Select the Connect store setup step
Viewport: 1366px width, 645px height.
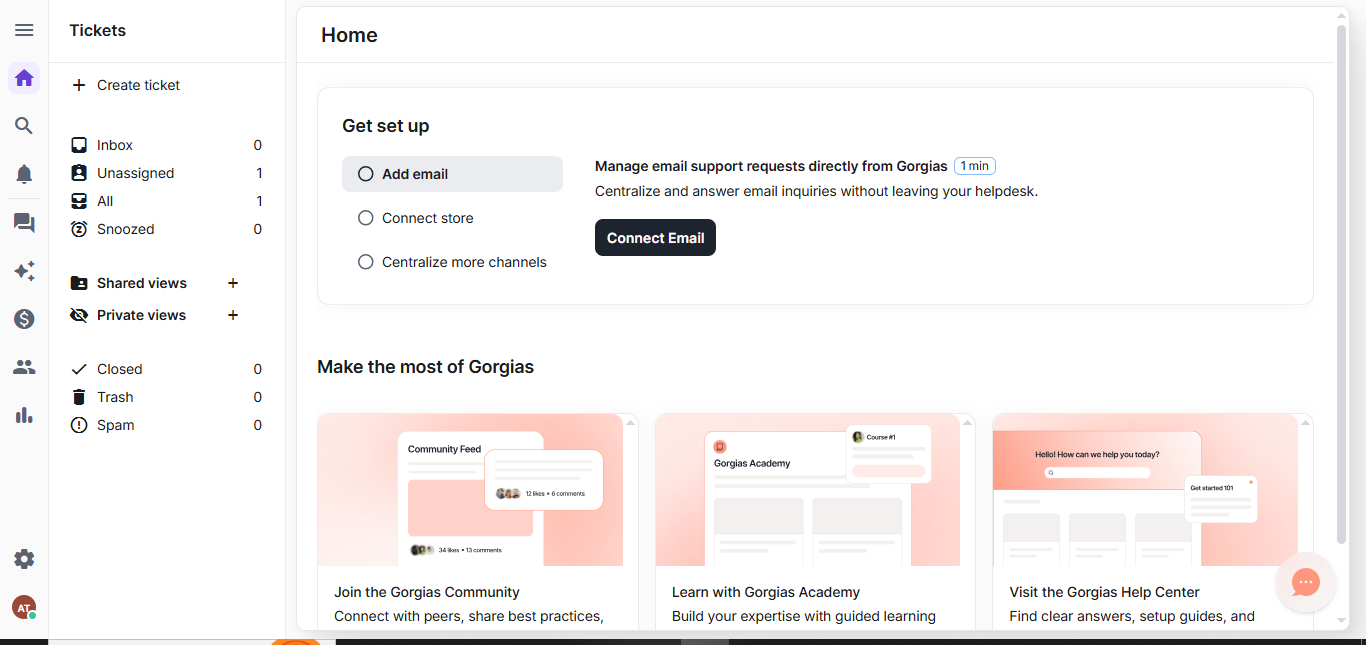pyautogui.click(x=452, y=218)
